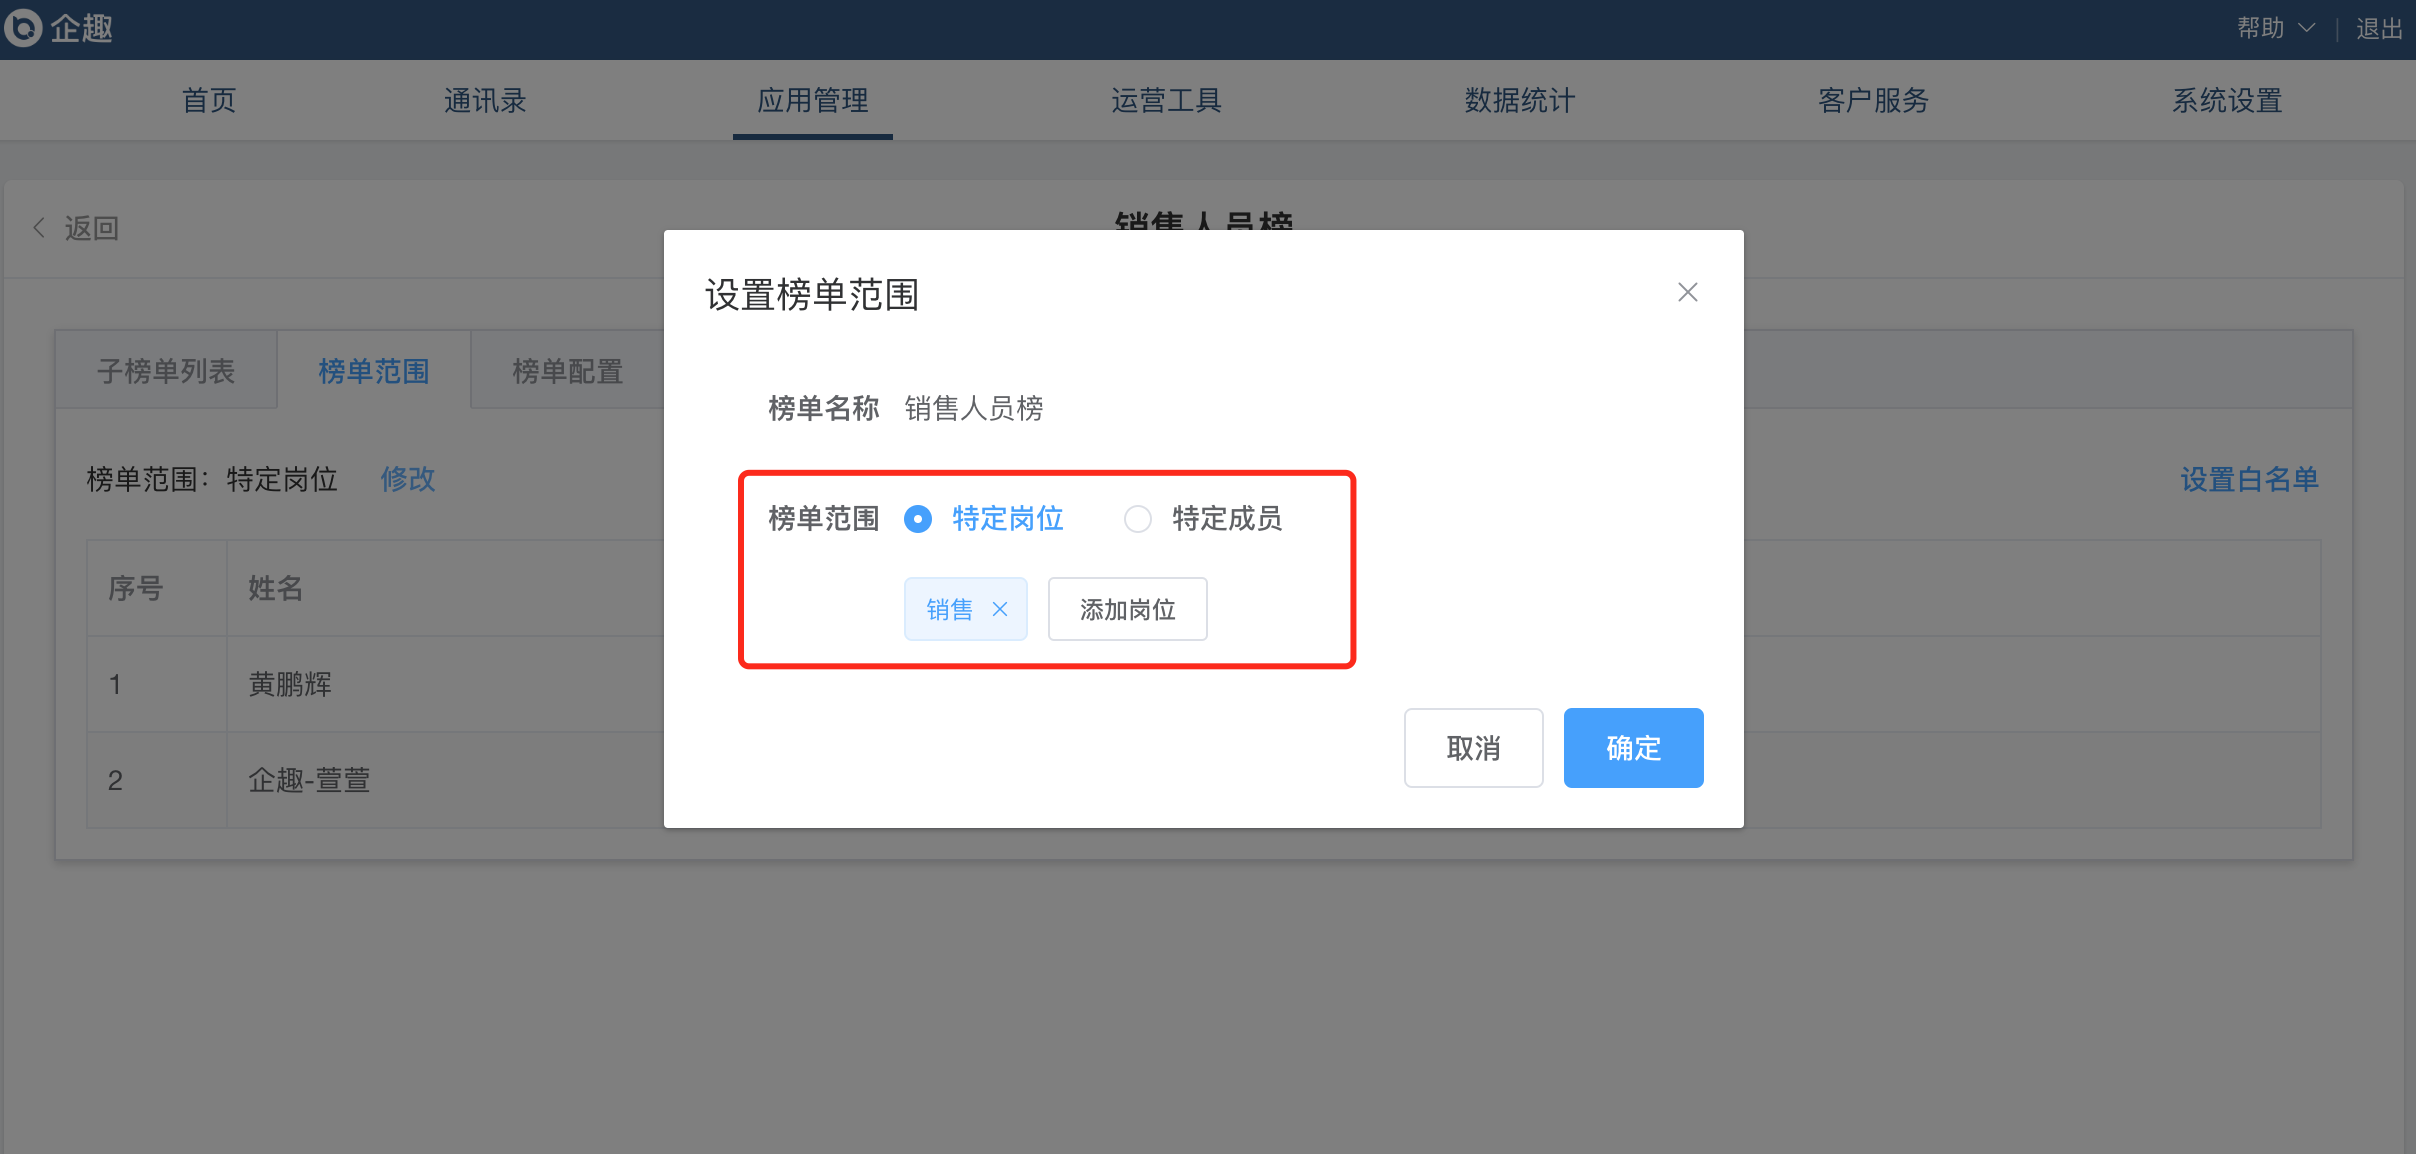The height and width of the screenshot is (1154, 2416).
Task: Click the 添加岗位 button
Action: (x=1127, y=609)
